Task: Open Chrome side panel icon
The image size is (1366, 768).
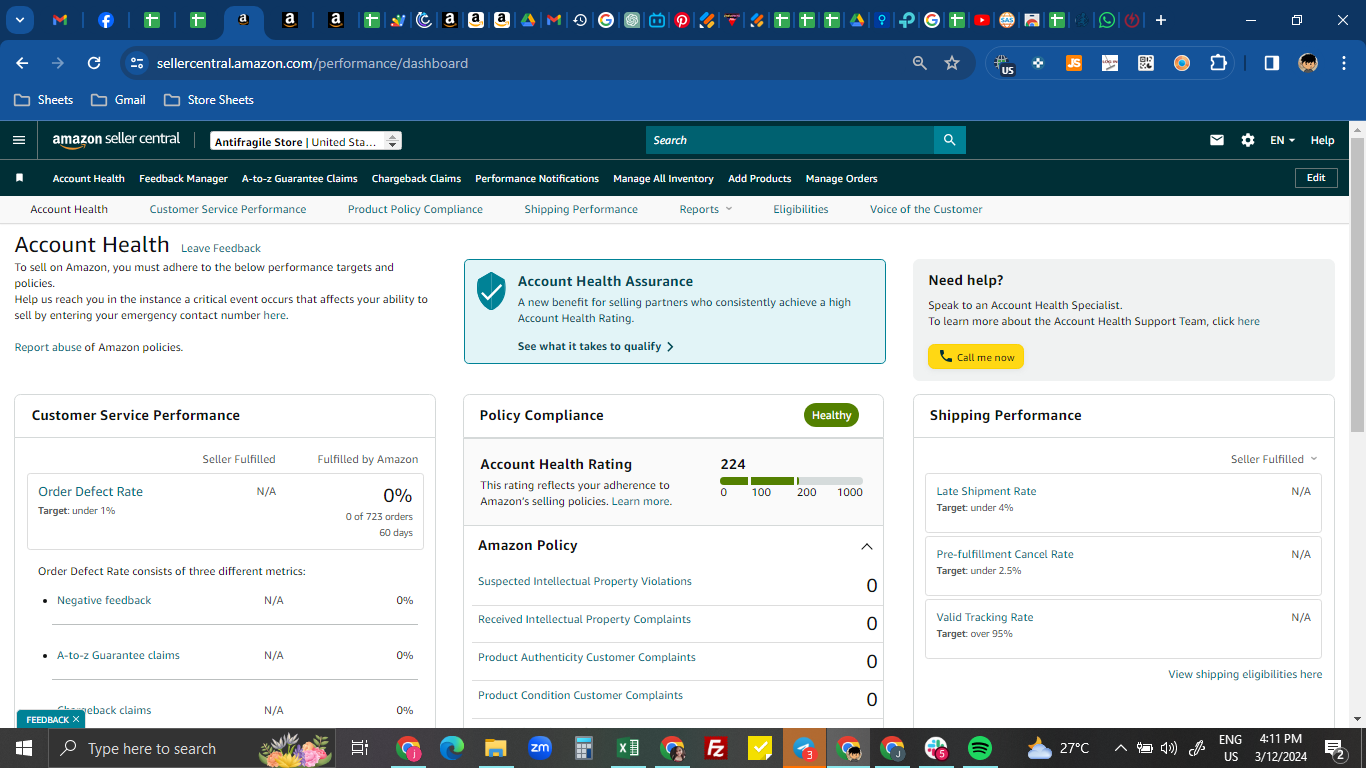Action: (1272, 63)
